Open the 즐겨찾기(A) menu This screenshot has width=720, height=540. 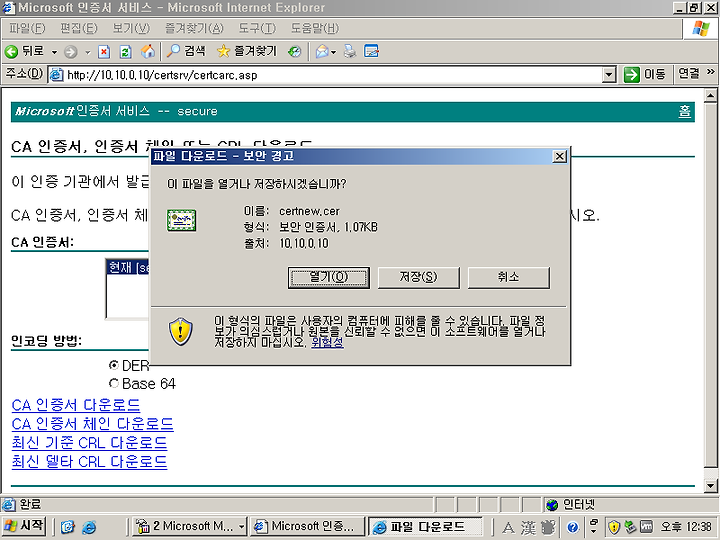pos(194,28)
